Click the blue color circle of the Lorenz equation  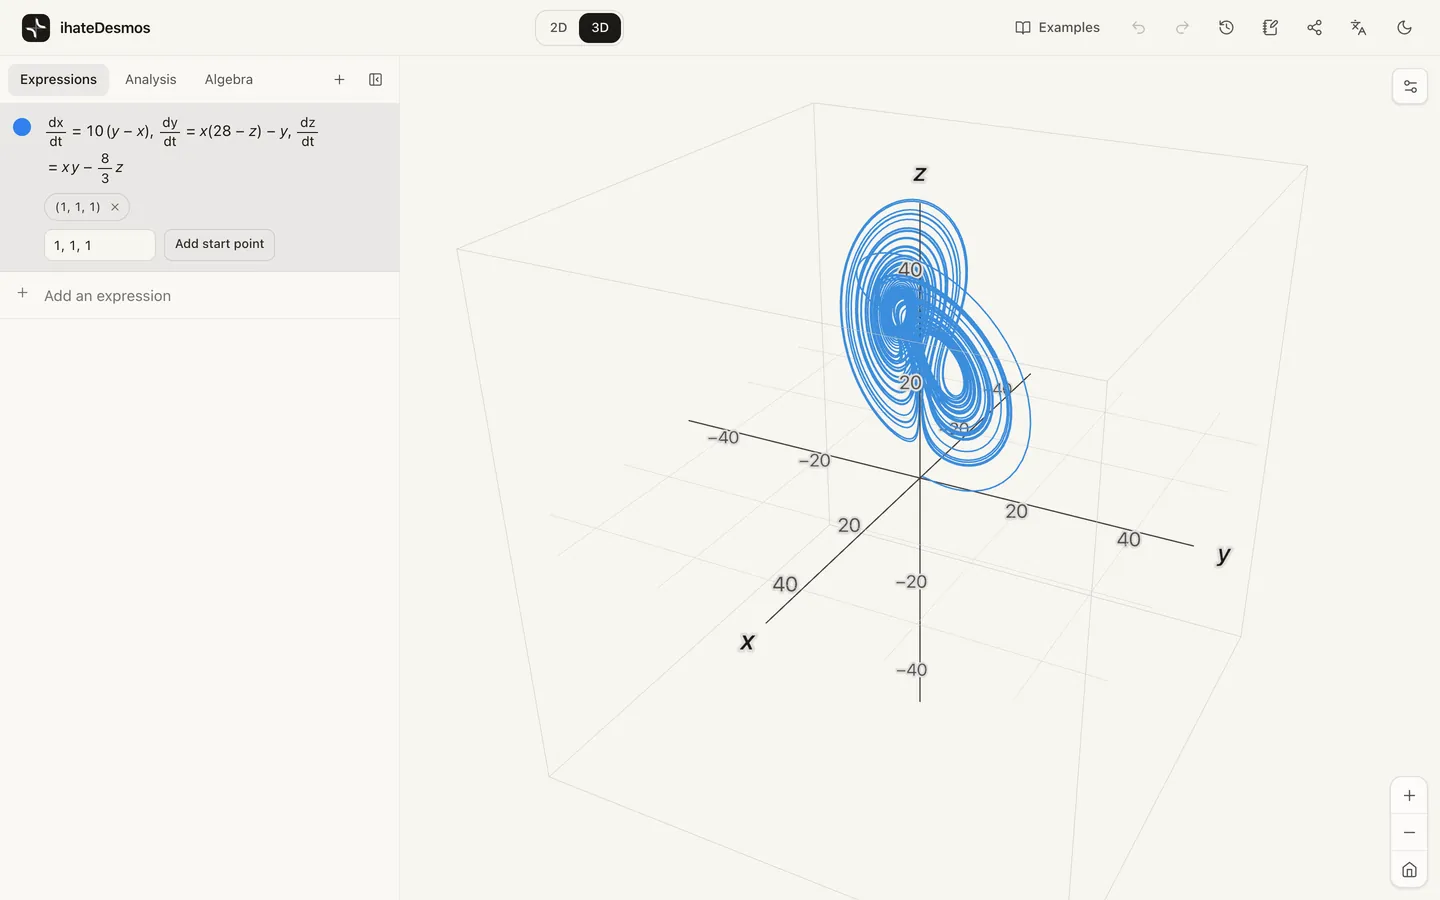click(22, 127)
